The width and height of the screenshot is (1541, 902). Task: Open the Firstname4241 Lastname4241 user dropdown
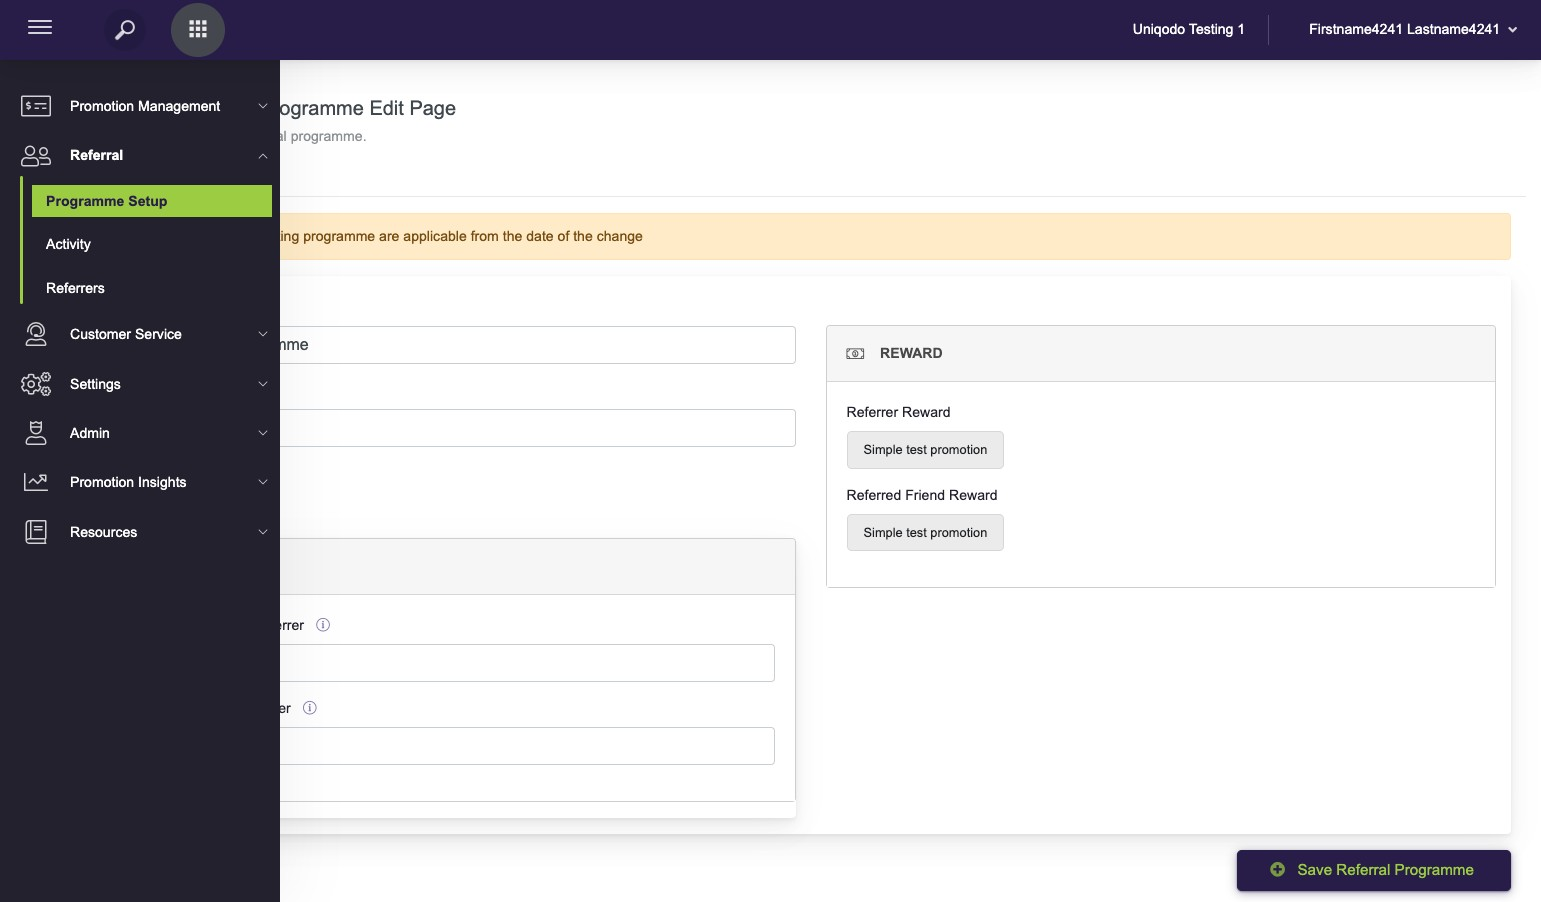[1412, 30]
